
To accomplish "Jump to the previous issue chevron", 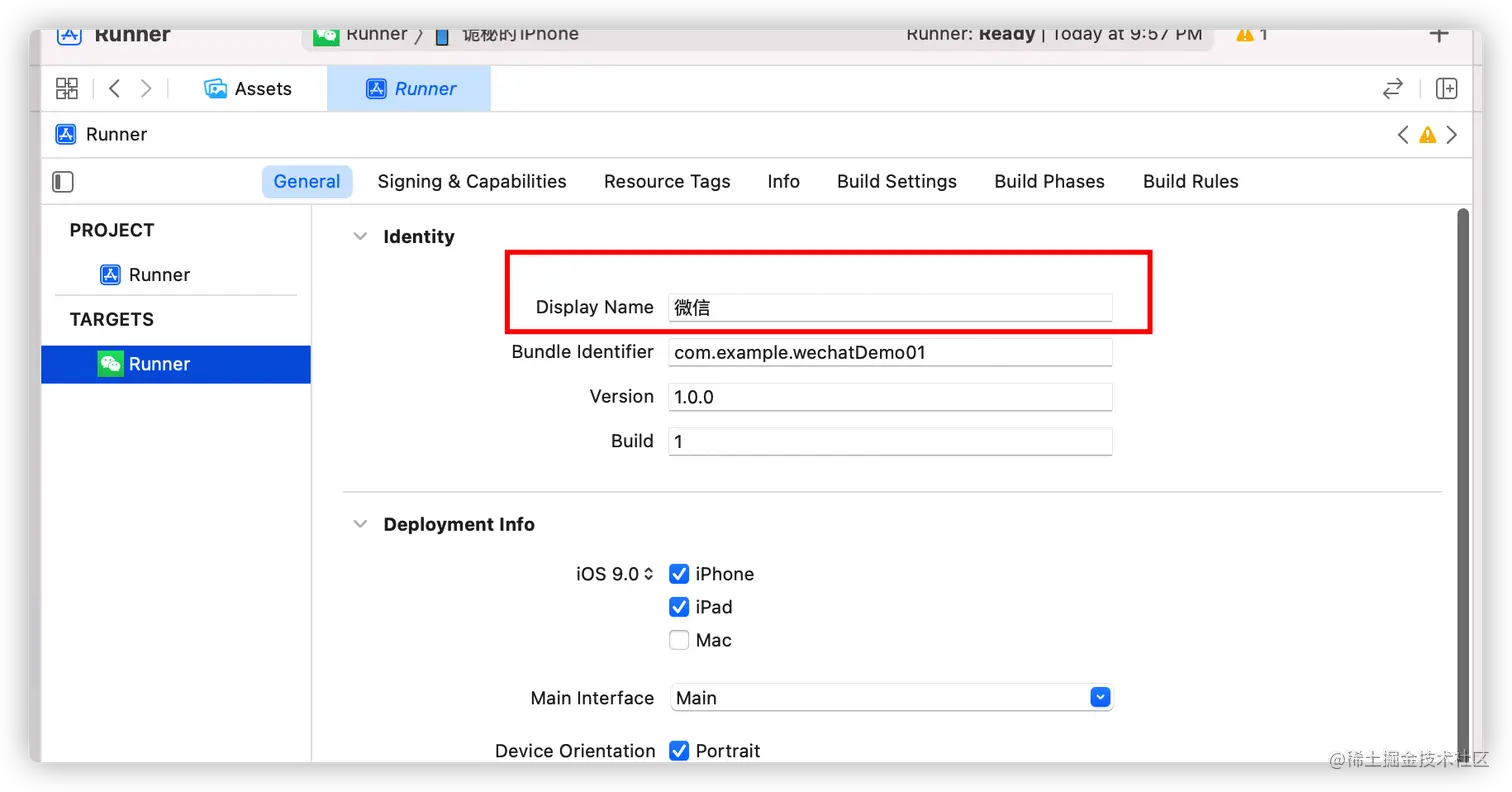I will [1403, 134].
